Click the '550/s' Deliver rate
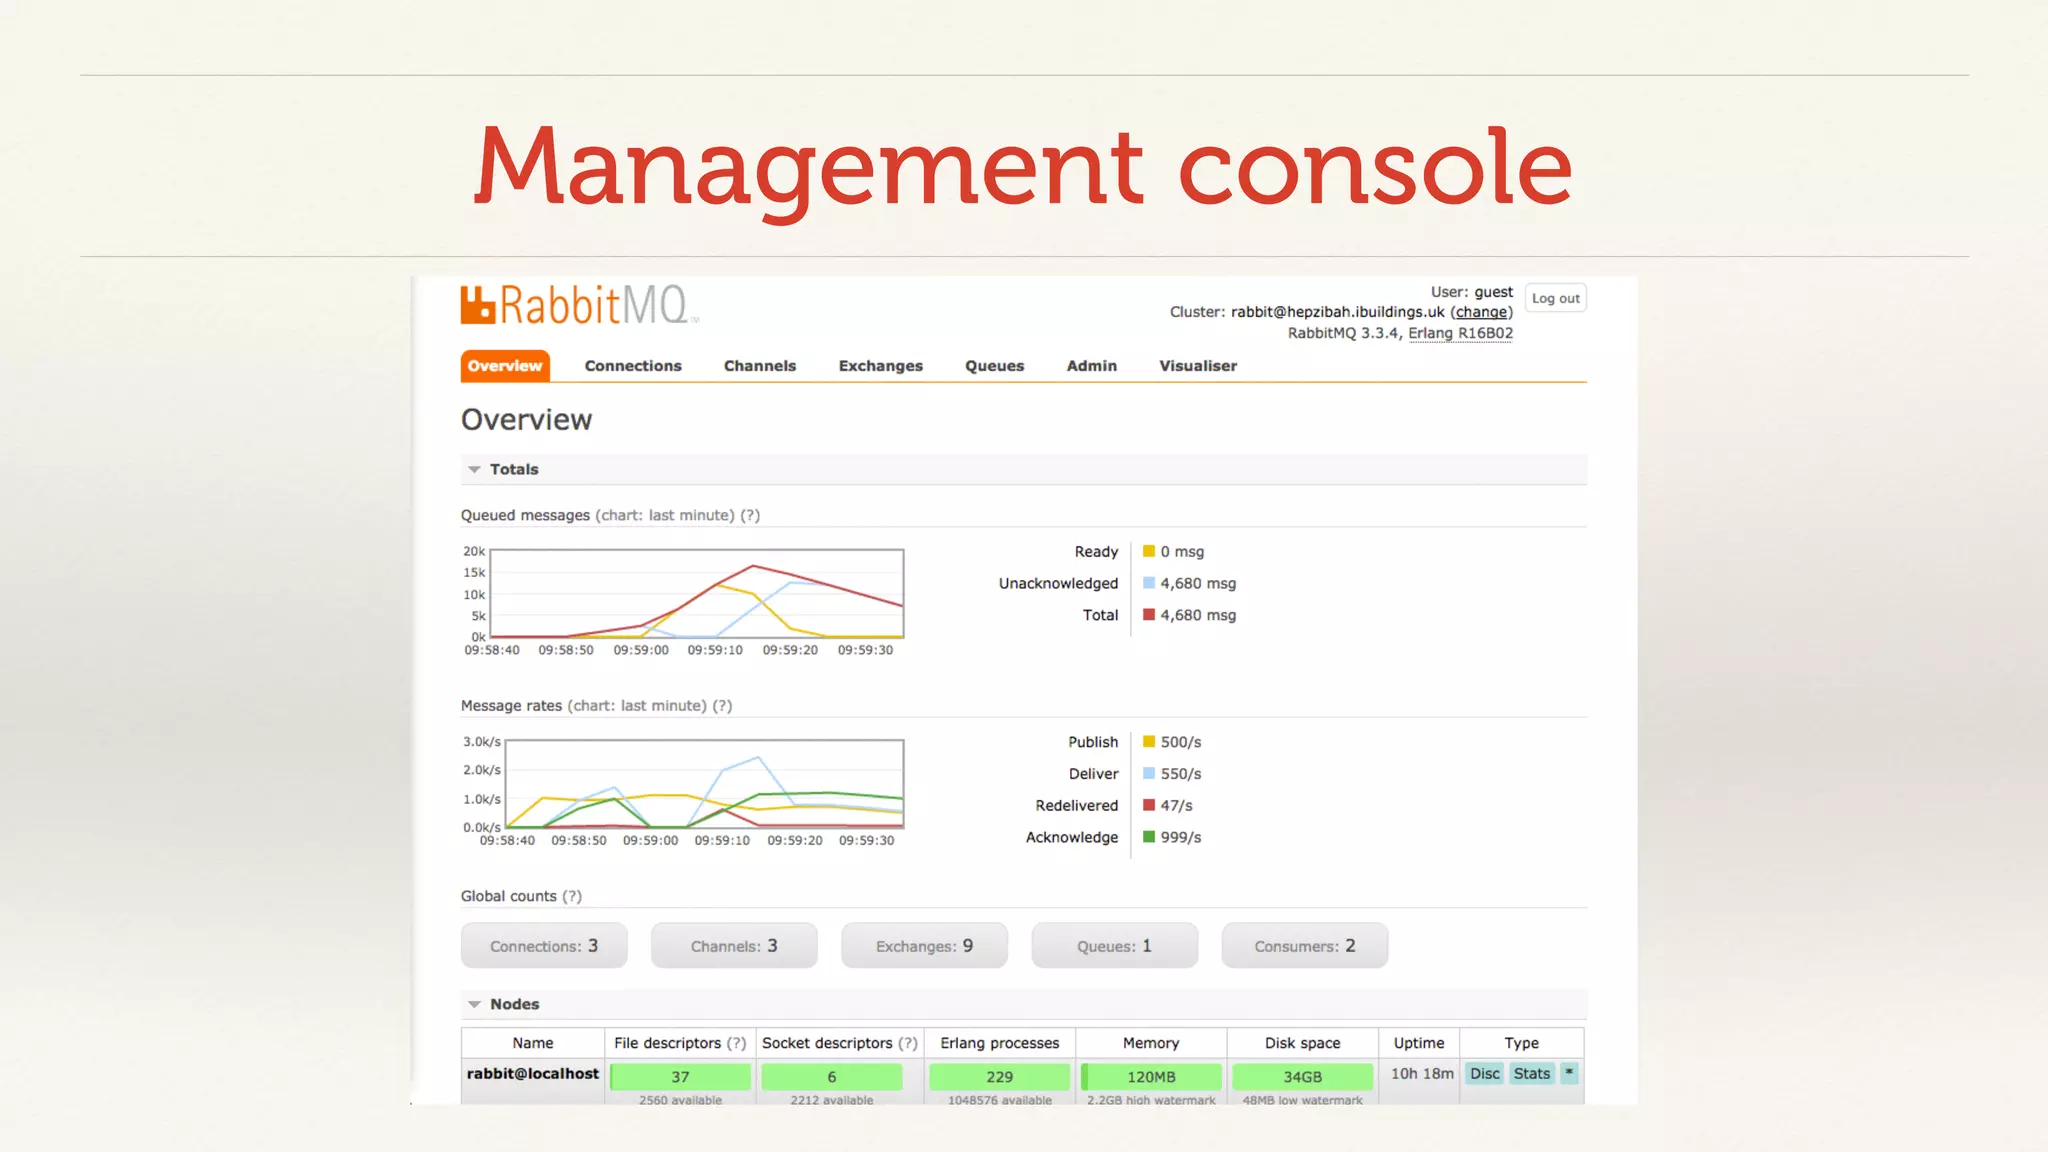This screenshot has width=2048, height=1152. 1181,774
